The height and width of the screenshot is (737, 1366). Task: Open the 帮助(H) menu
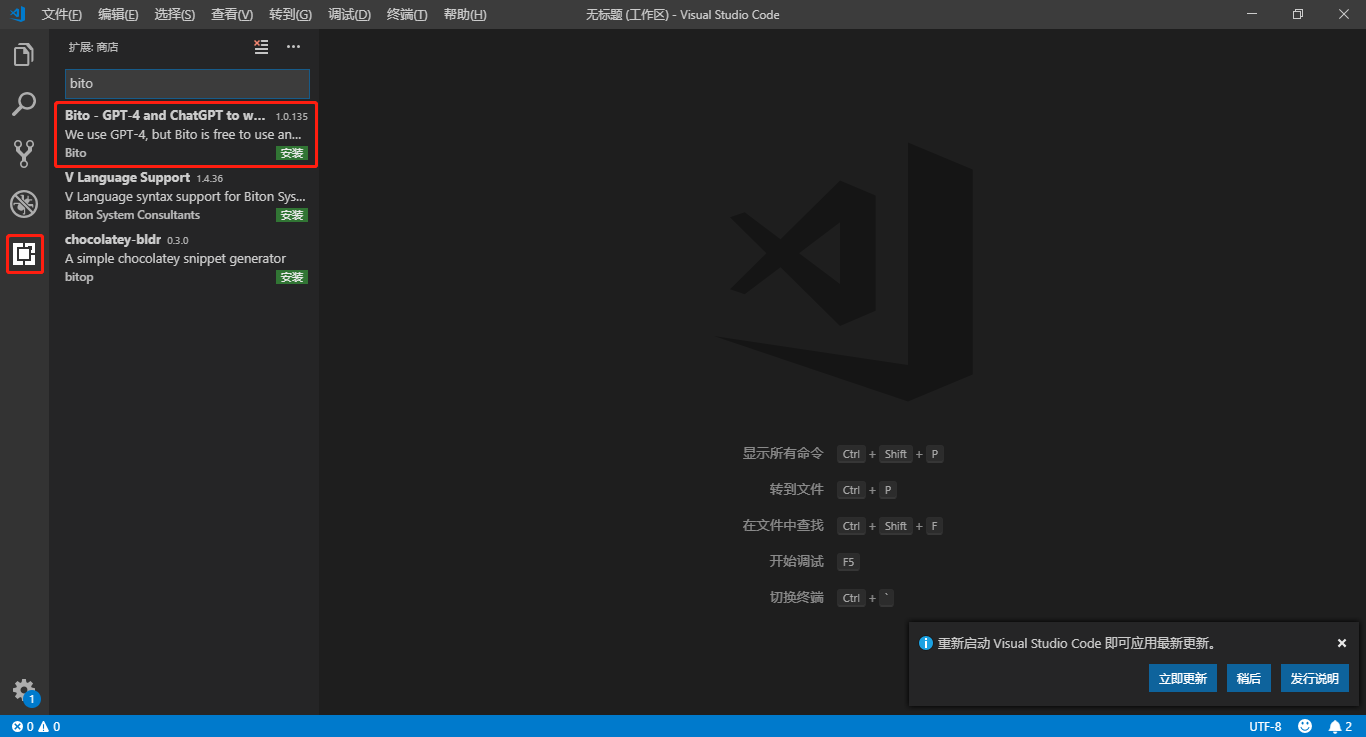(x=465, y=15)
